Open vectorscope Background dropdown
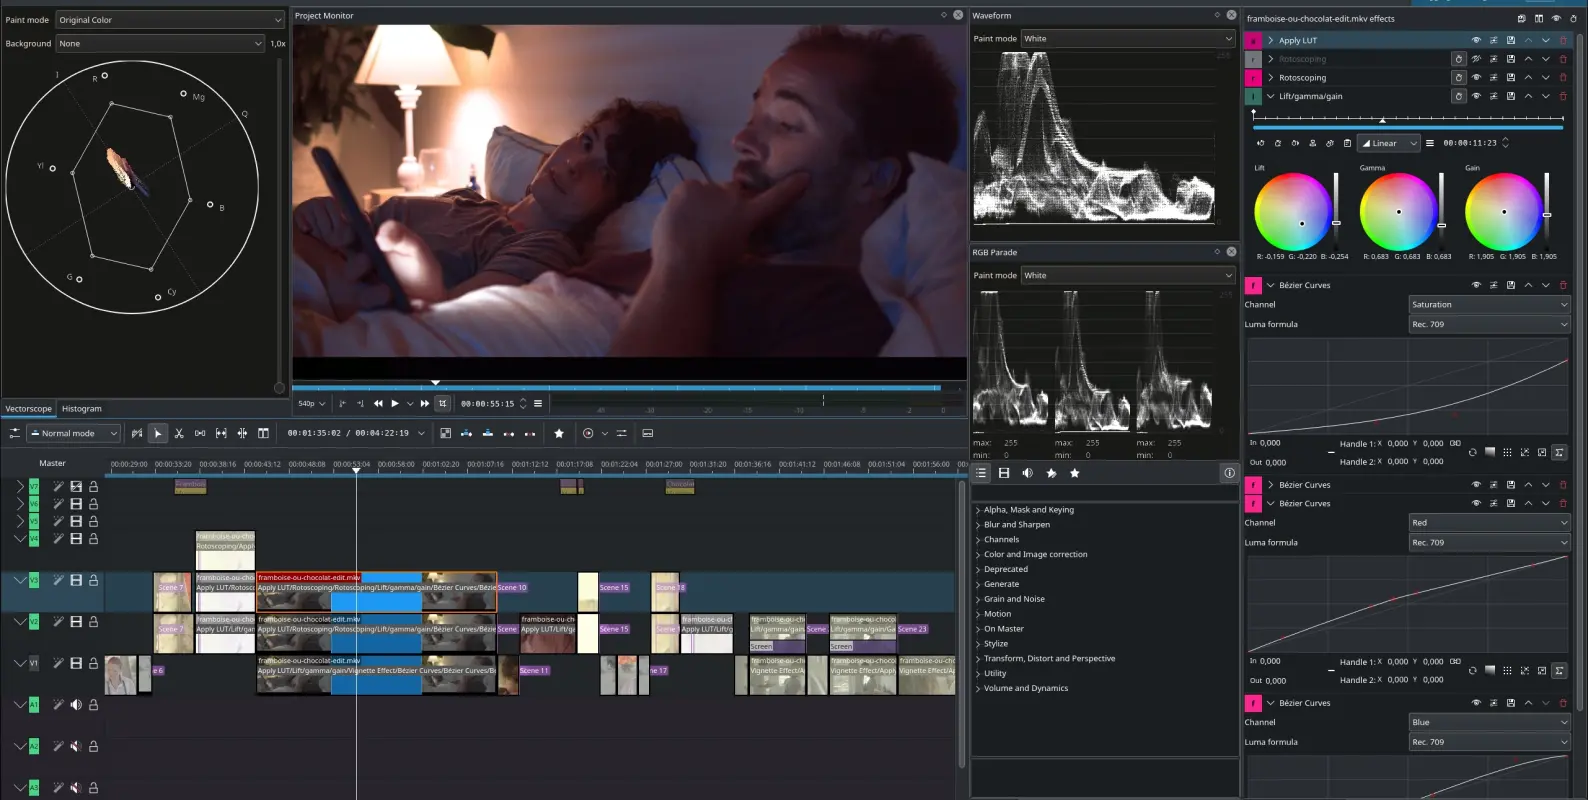 pos(160,44)
